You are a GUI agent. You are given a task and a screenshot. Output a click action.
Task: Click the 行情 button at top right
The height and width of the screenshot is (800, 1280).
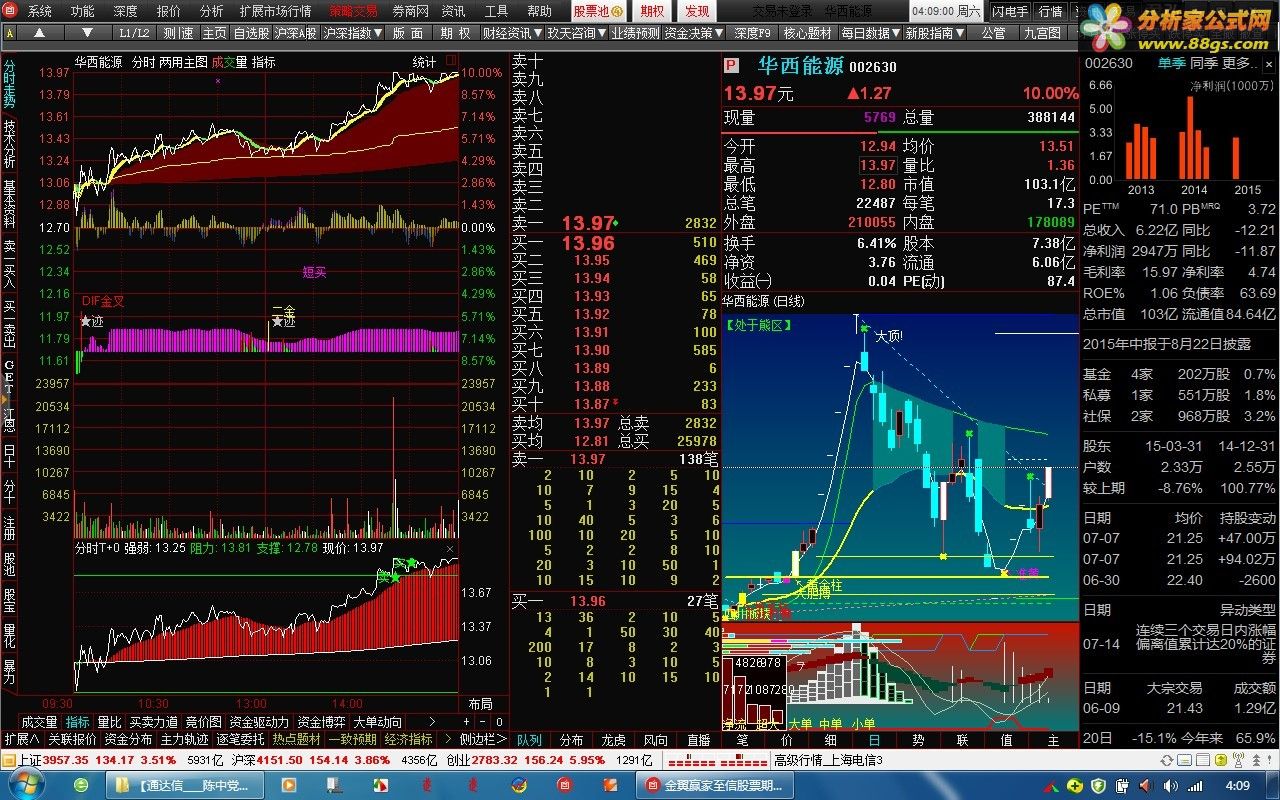pyautogui.click(x=1050, y=11)
